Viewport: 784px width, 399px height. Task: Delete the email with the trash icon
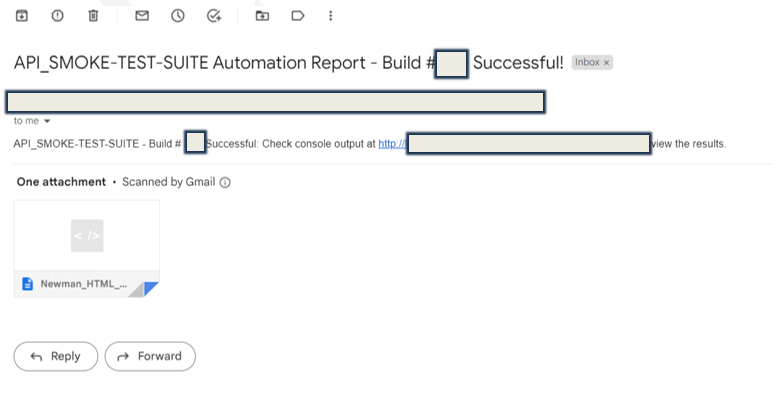pyautogui.click(x=94, y=16)
